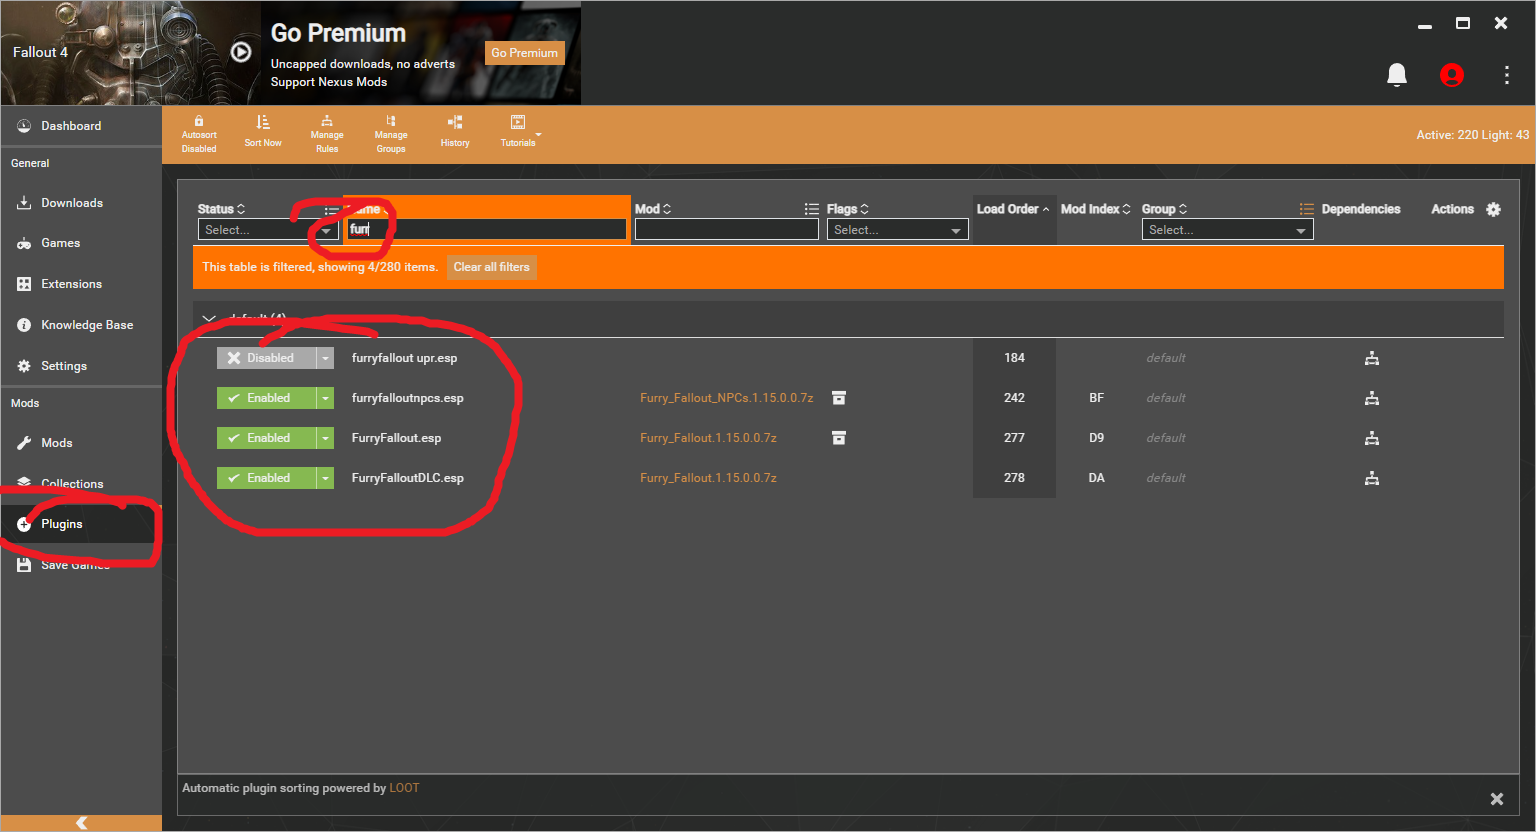The height and width of the screenshot is (832, 1536).
Task: Open Manage Groups
Action: click(x=391, y=134)
